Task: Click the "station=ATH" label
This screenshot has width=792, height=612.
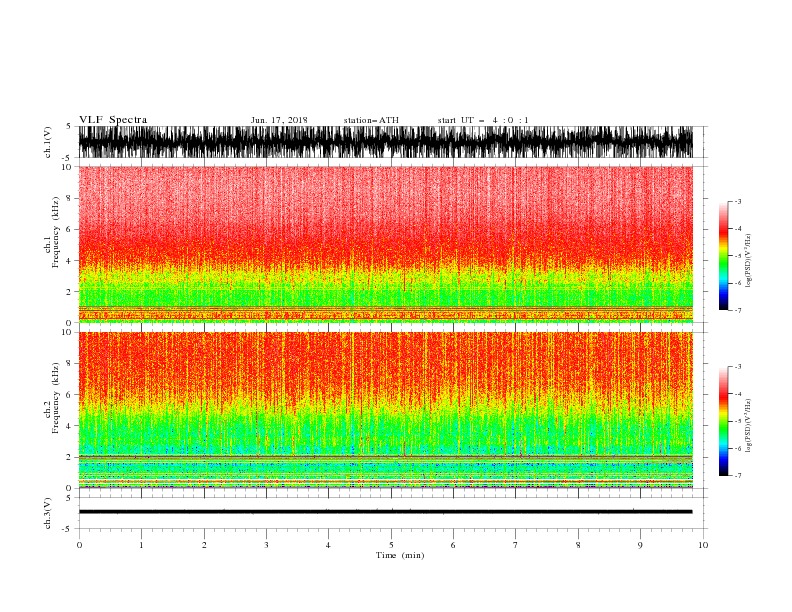Action: point(371,120)
